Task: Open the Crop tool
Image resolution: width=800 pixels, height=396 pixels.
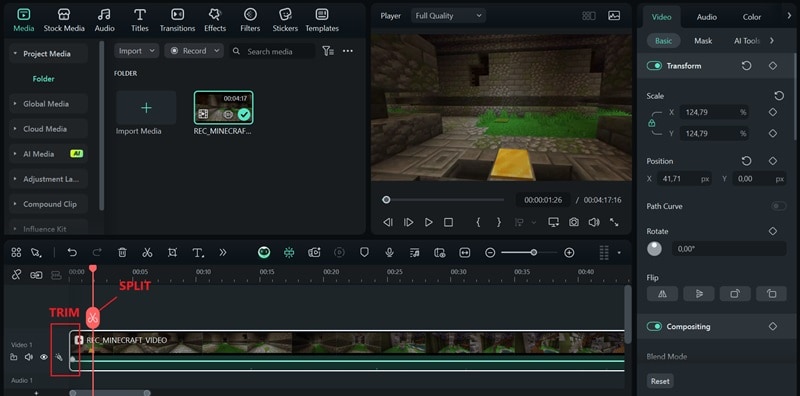Action: click(x=172, y=252)
